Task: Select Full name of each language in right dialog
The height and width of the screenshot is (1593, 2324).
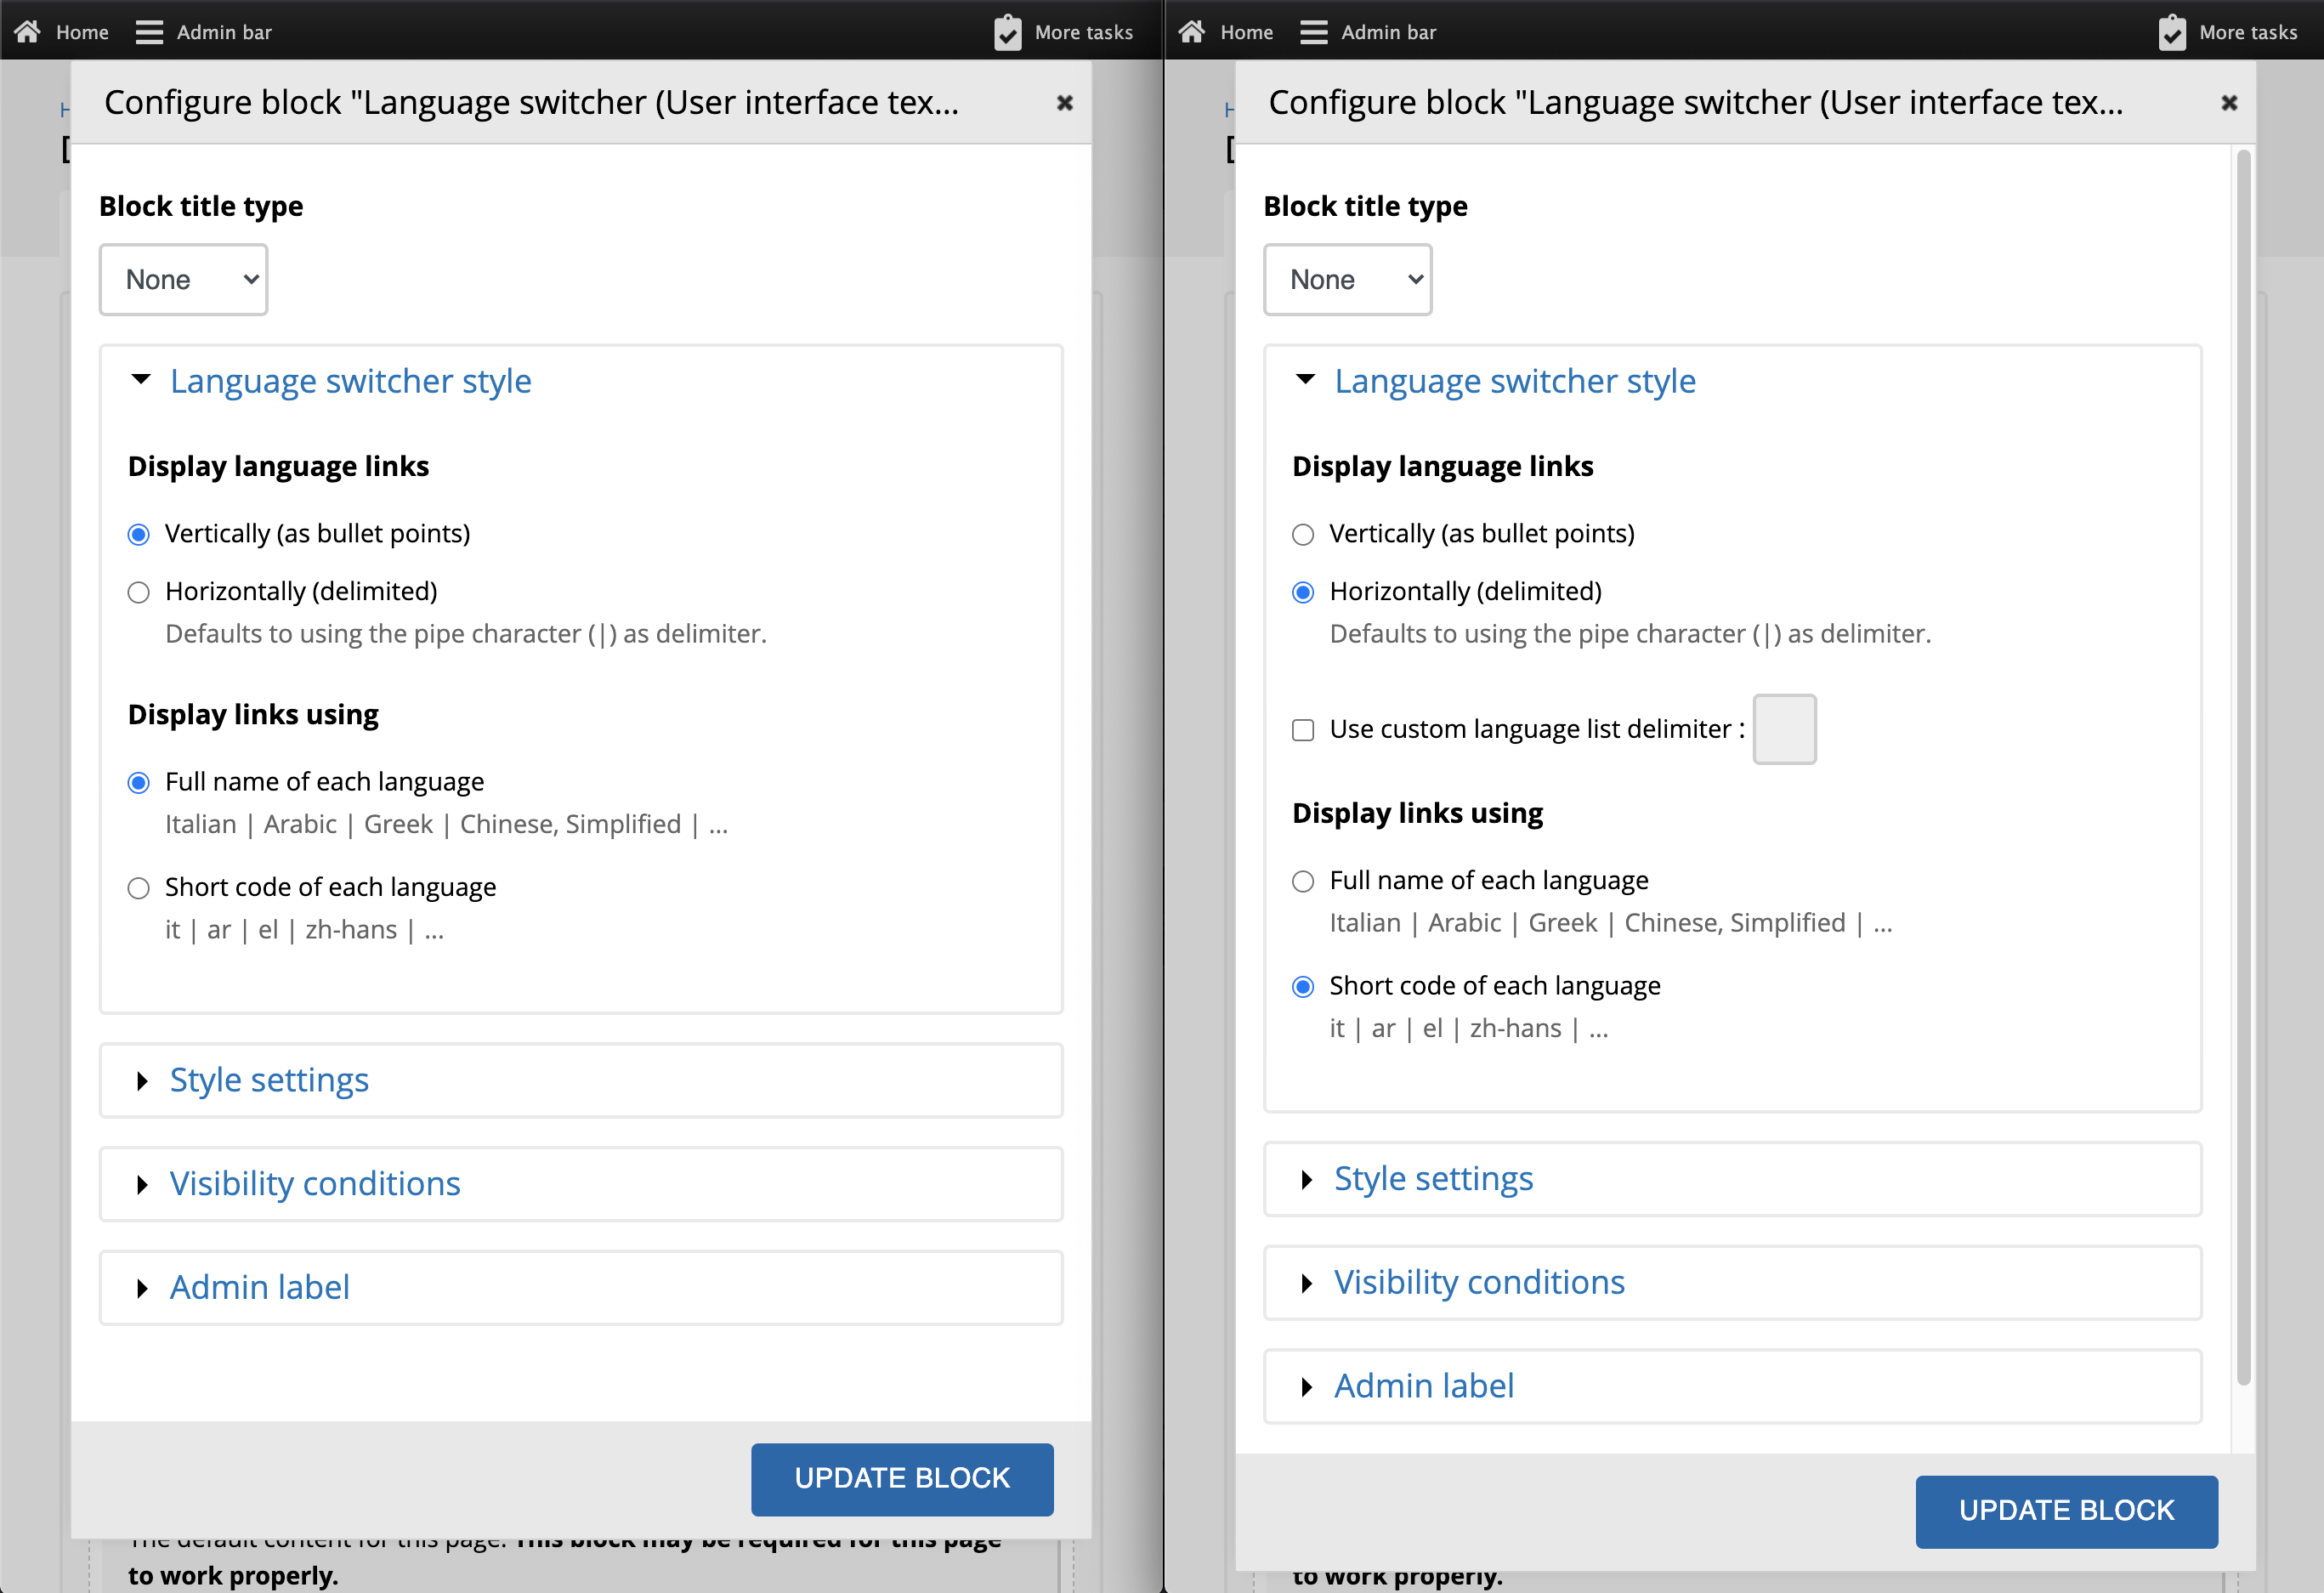Action: [x=1303, y=882]
